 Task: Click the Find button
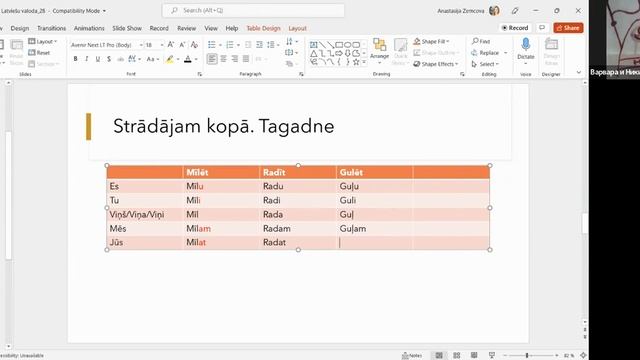(481, 41)
